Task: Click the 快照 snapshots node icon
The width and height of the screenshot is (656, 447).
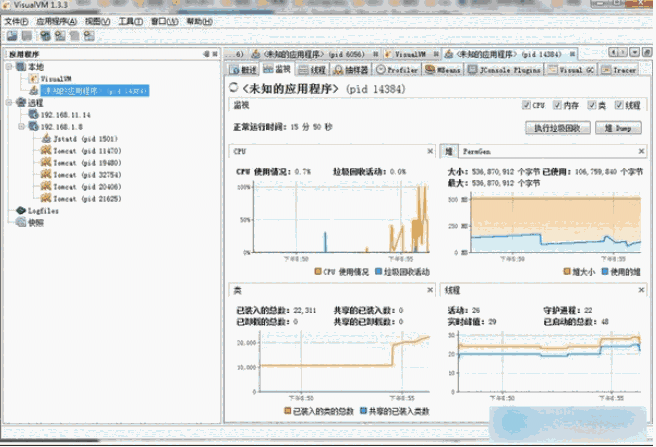Action: pos(21,222)
